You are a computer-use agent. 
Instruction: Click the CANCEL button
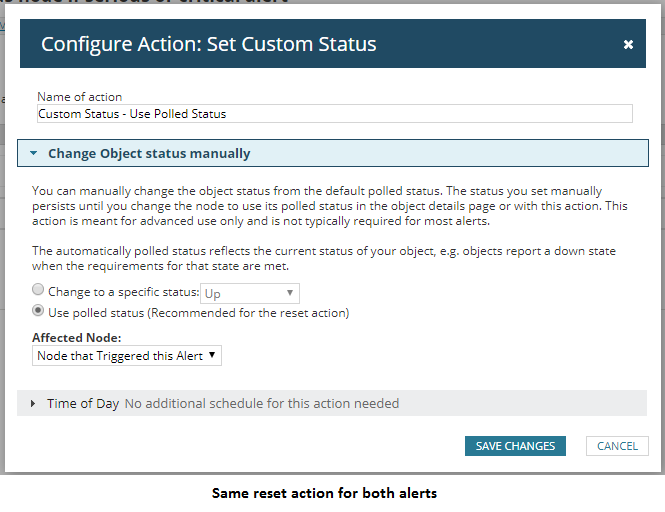click(x=617, y=446)
